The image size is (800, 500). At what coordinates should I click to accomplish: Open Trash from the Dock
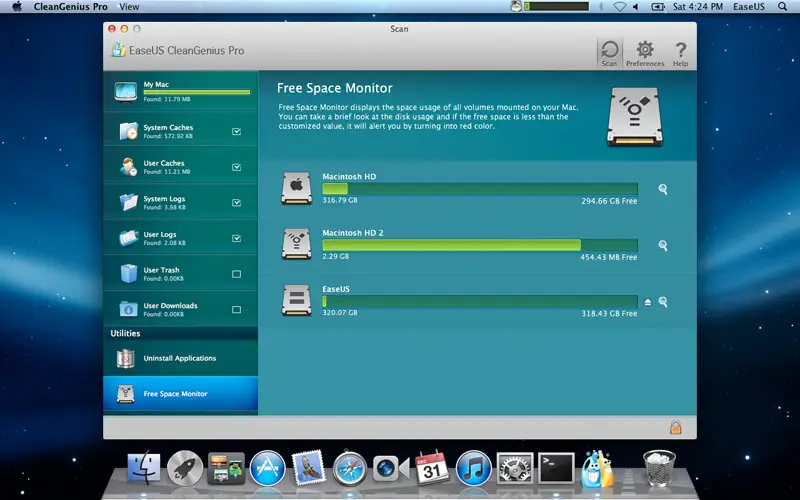[x=659, y=468]
